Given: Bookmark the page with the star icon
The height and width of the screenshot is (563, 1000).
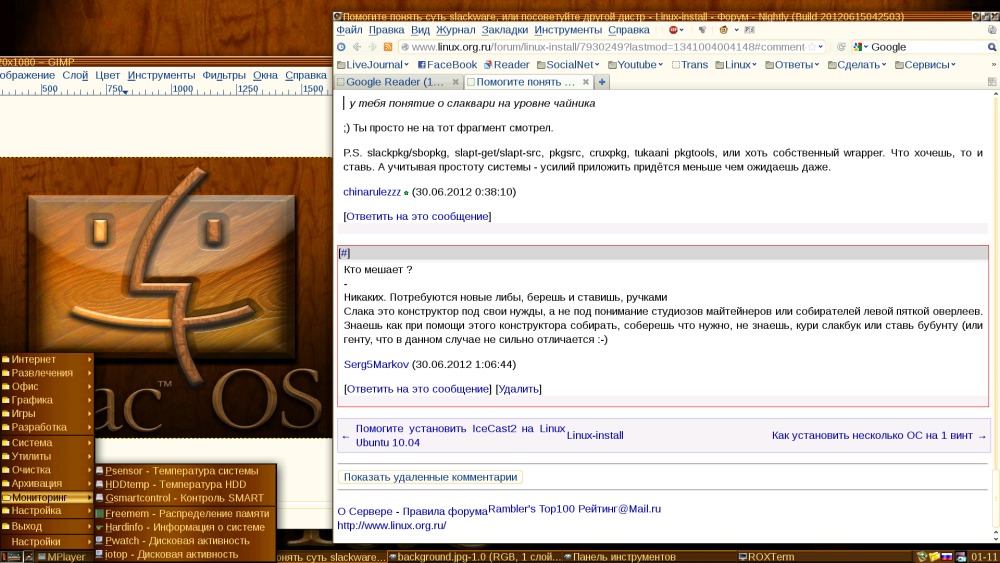Looking at the screenshot, I should [812, 47].
